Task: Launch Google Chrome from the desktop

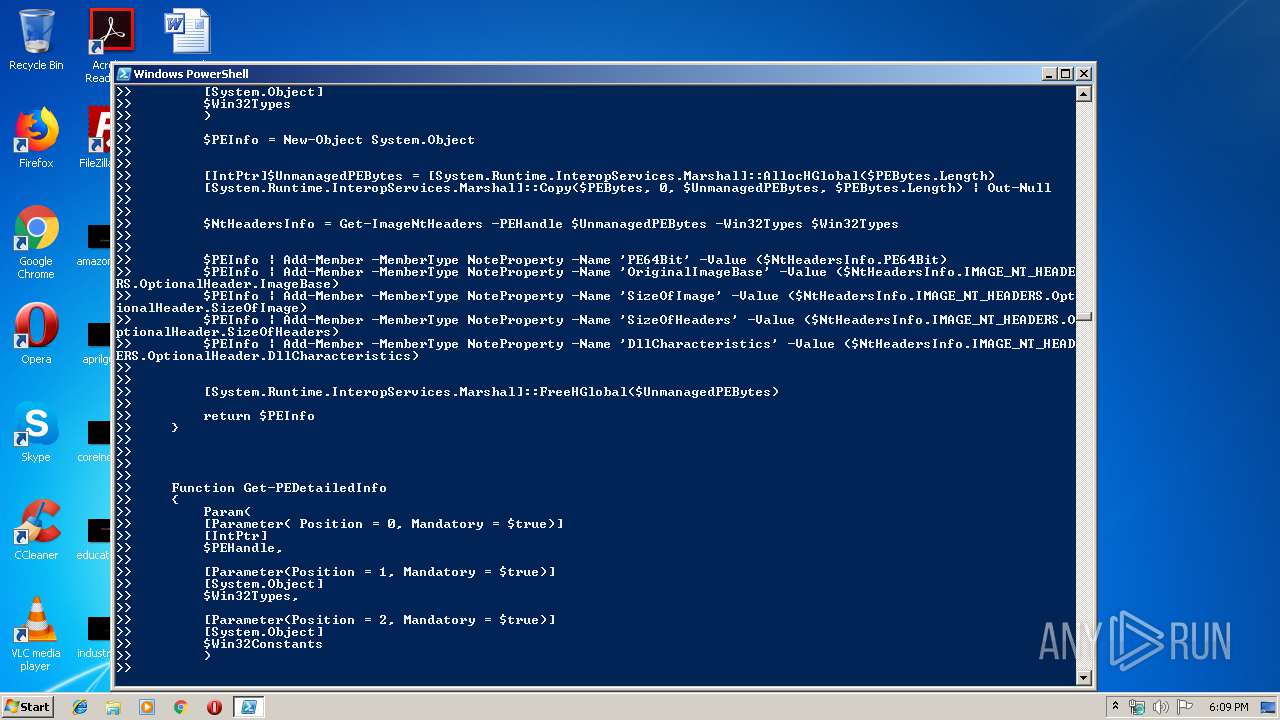Action: [x=36, y=241]
